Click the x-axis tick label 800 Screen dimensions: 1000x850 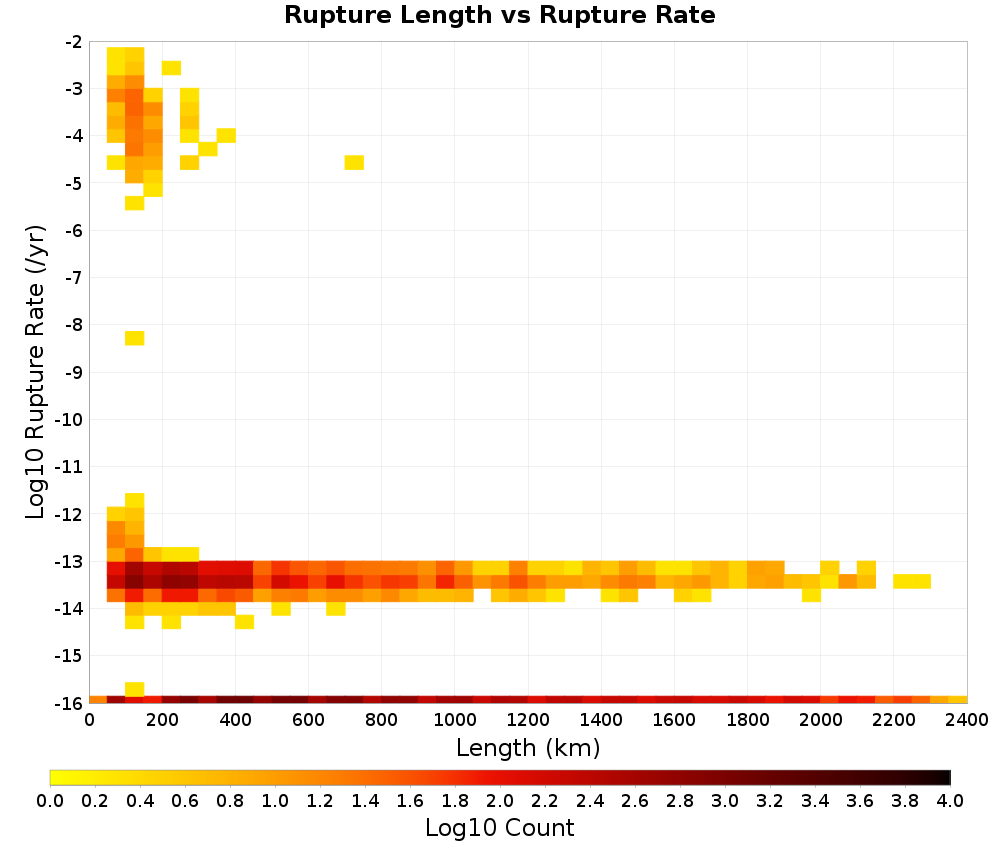(381, 721)
